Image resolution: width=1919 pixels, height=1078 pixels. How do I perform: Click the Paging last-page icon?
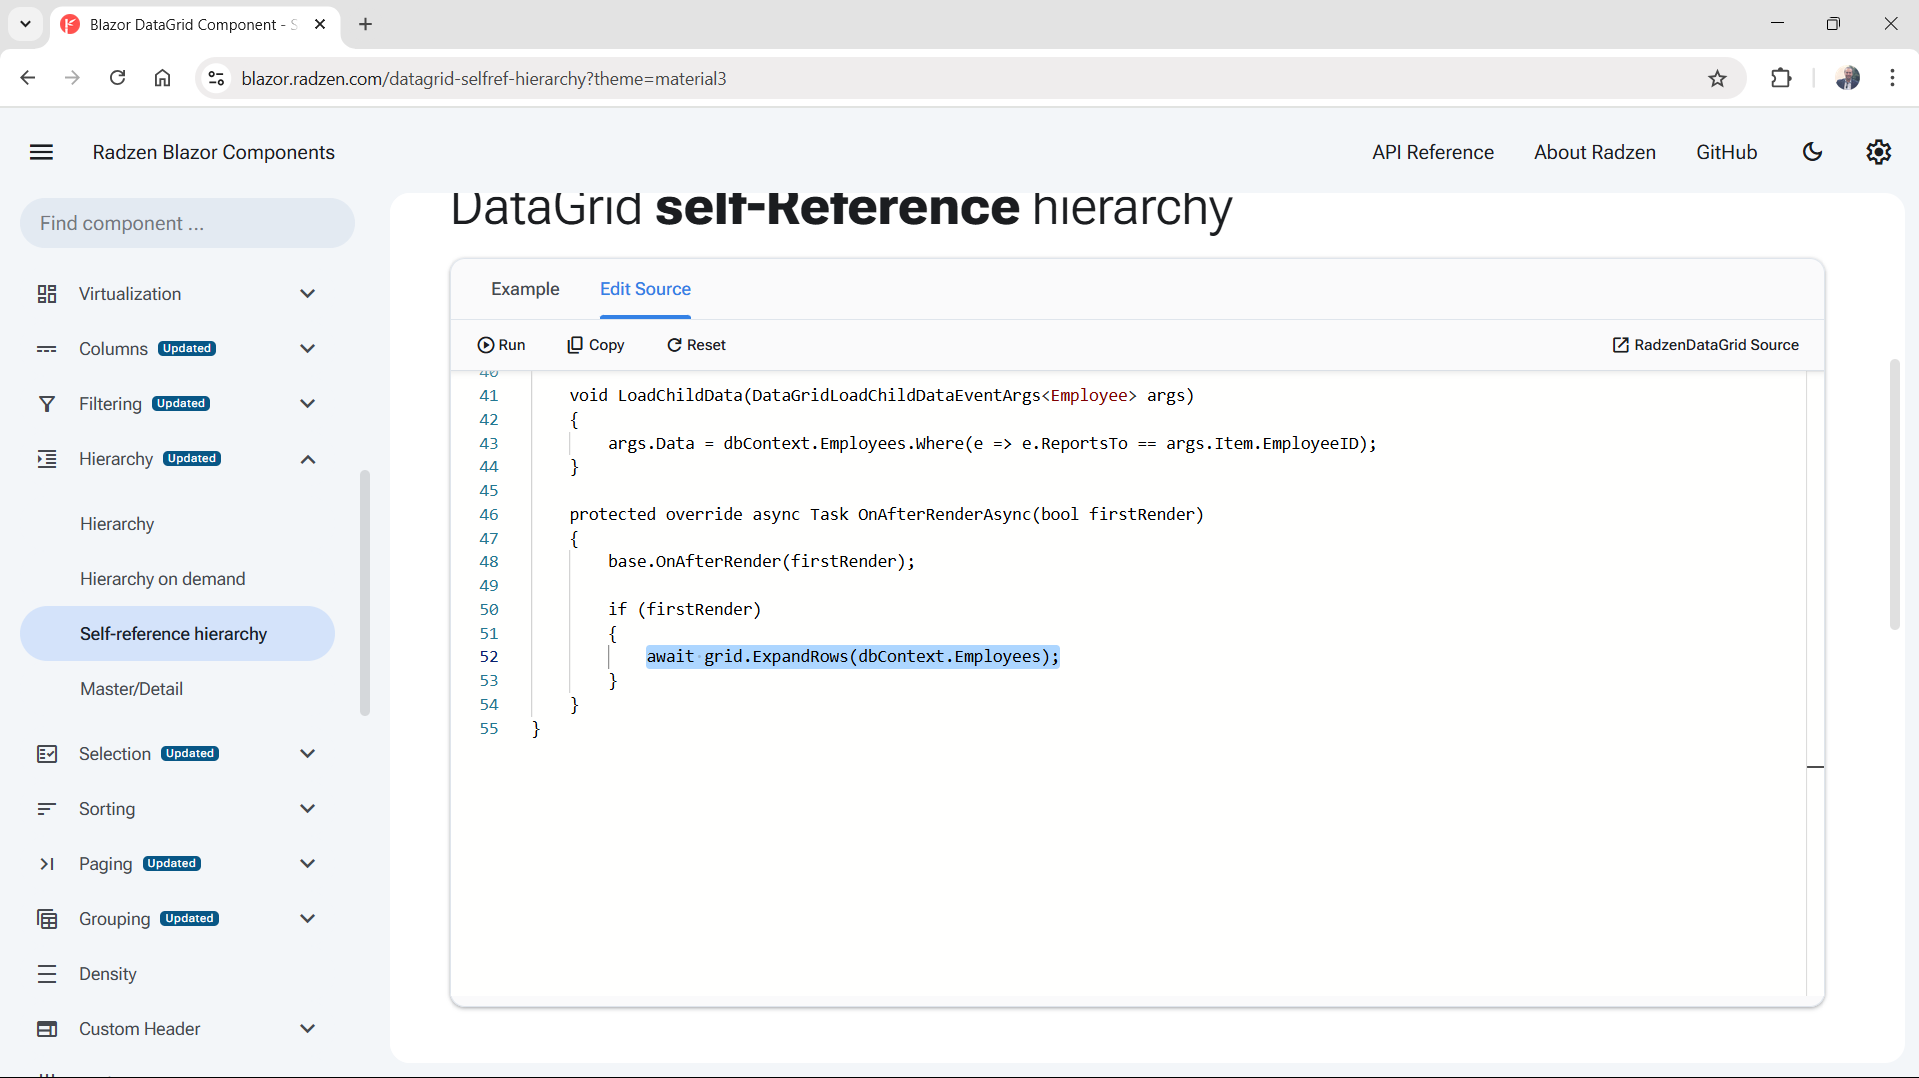[x=47, y=864]
